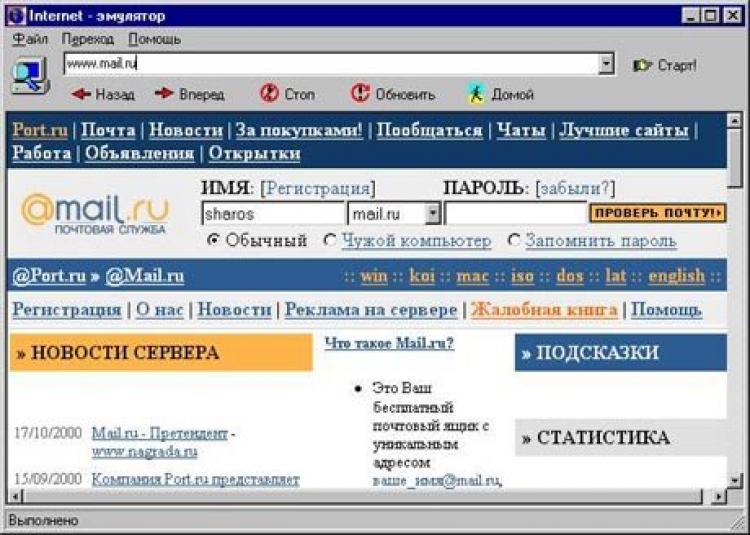Open the Файл menu

30,39
